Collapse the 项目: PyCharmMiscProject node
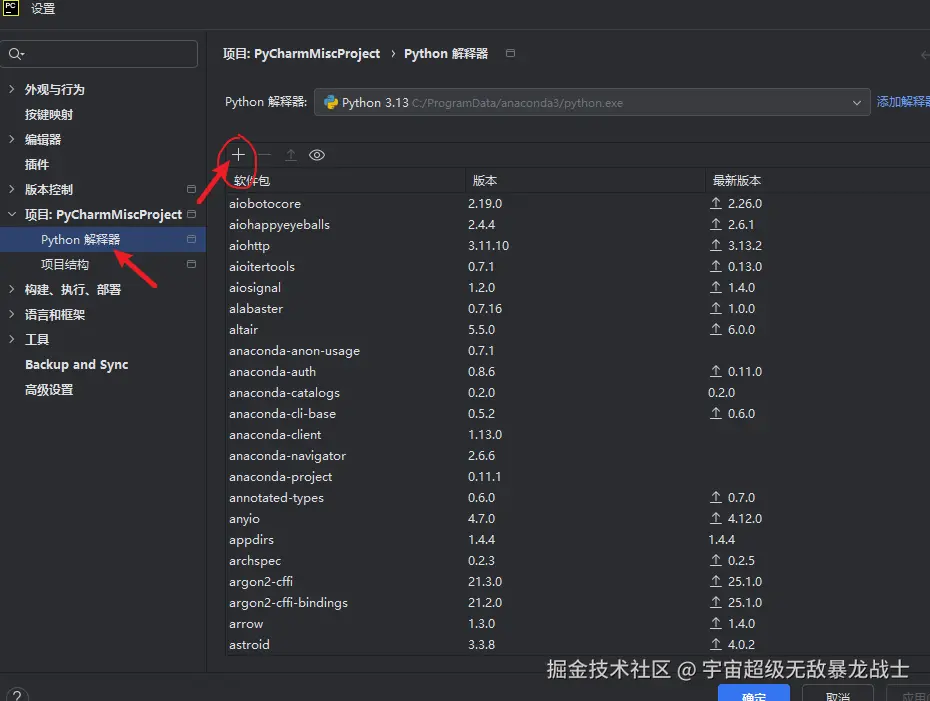This screenshot has height=701, width=930. 11,214
